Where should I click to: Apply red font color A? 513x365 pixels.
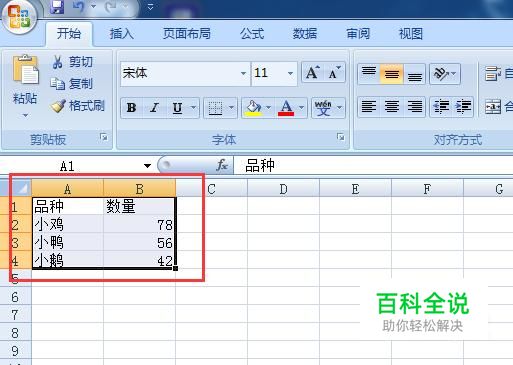[x=286, y=108]
